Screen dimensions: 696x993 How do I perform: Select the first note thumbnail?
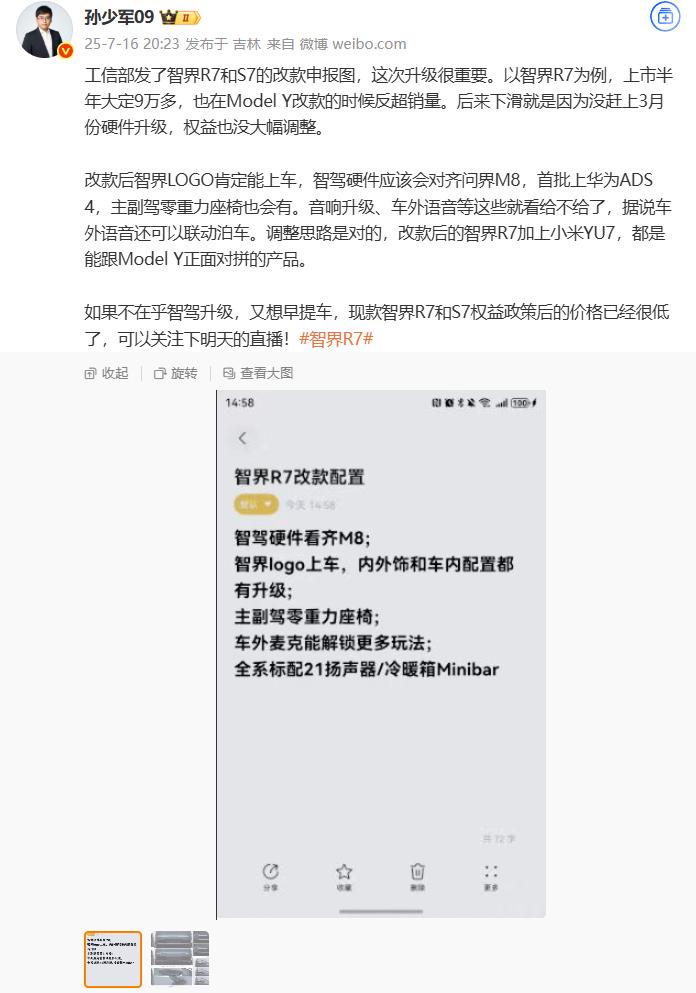pyautogui.click(x=113, y=959)
